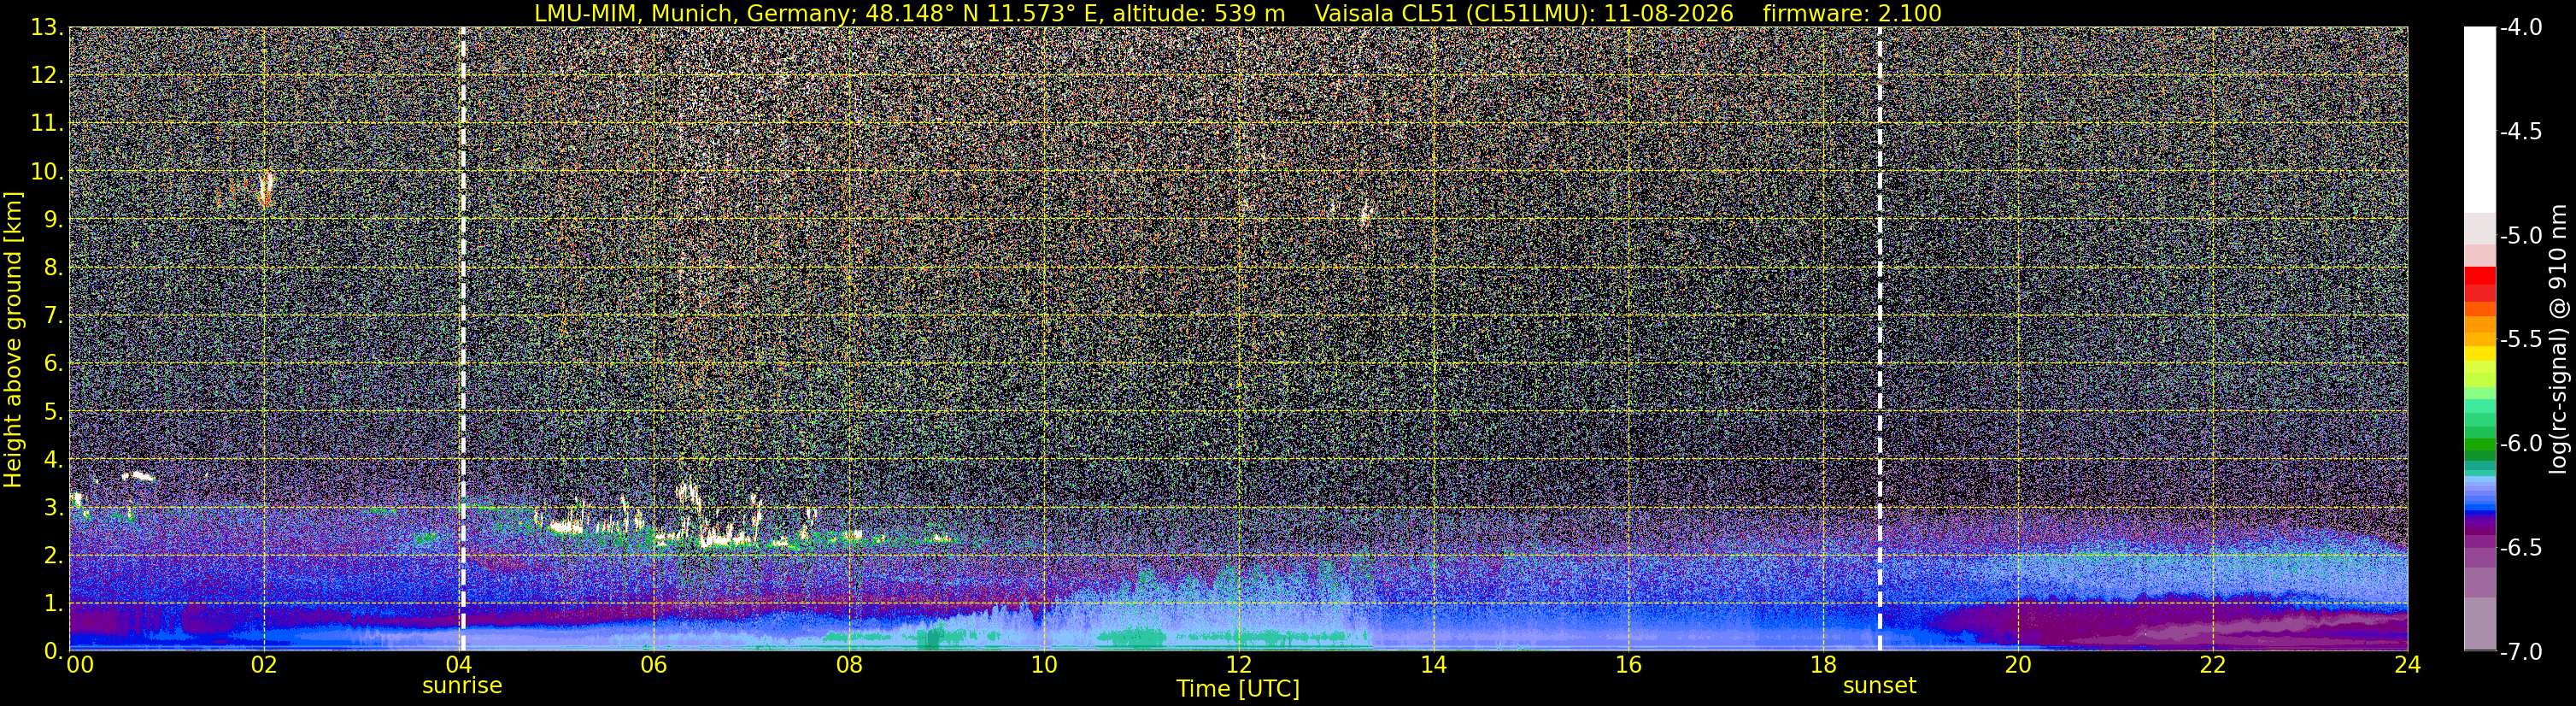
Task: Click the "9." height axis tick label
Action: coord(54,219)
